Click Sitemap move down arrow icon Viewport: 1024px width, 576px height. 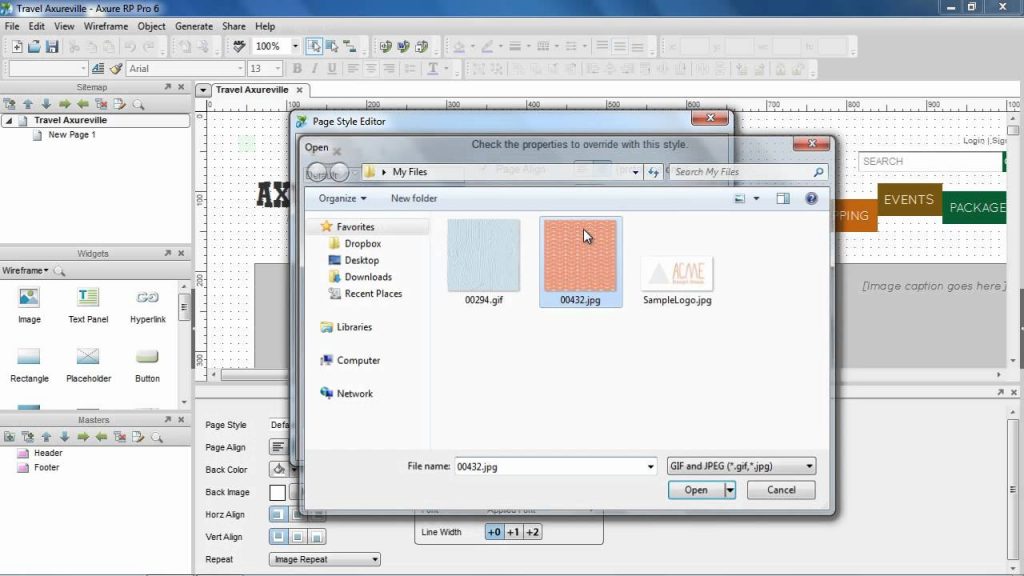(46, 104)
